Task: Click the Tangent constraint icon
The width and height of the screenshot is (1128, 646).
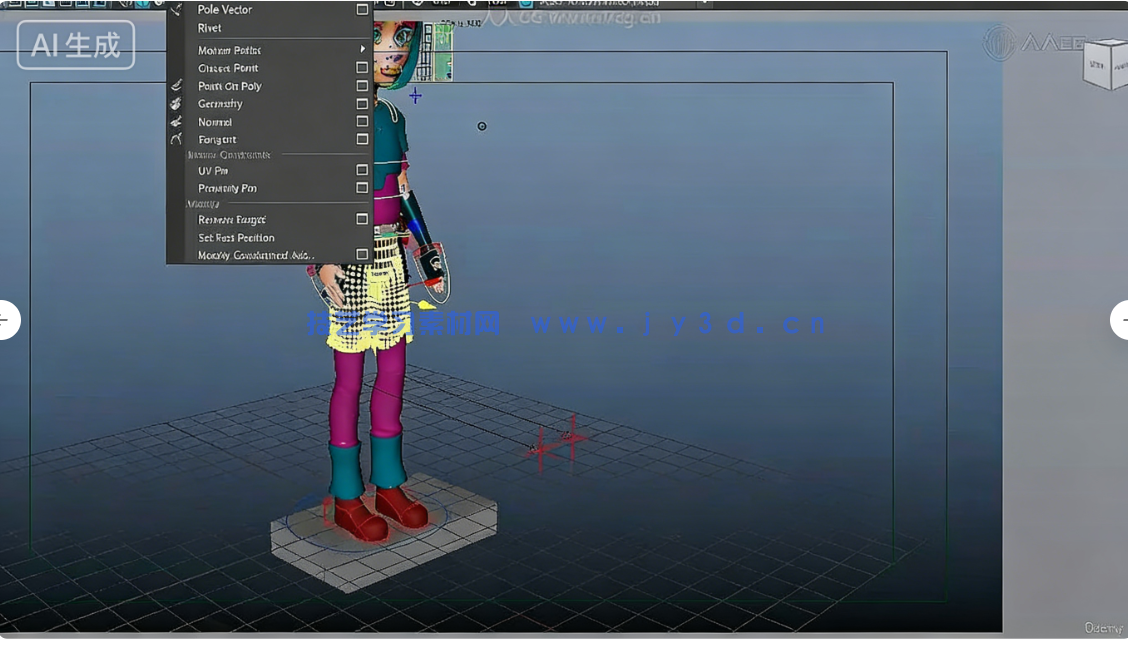Action: coord(176,140)
